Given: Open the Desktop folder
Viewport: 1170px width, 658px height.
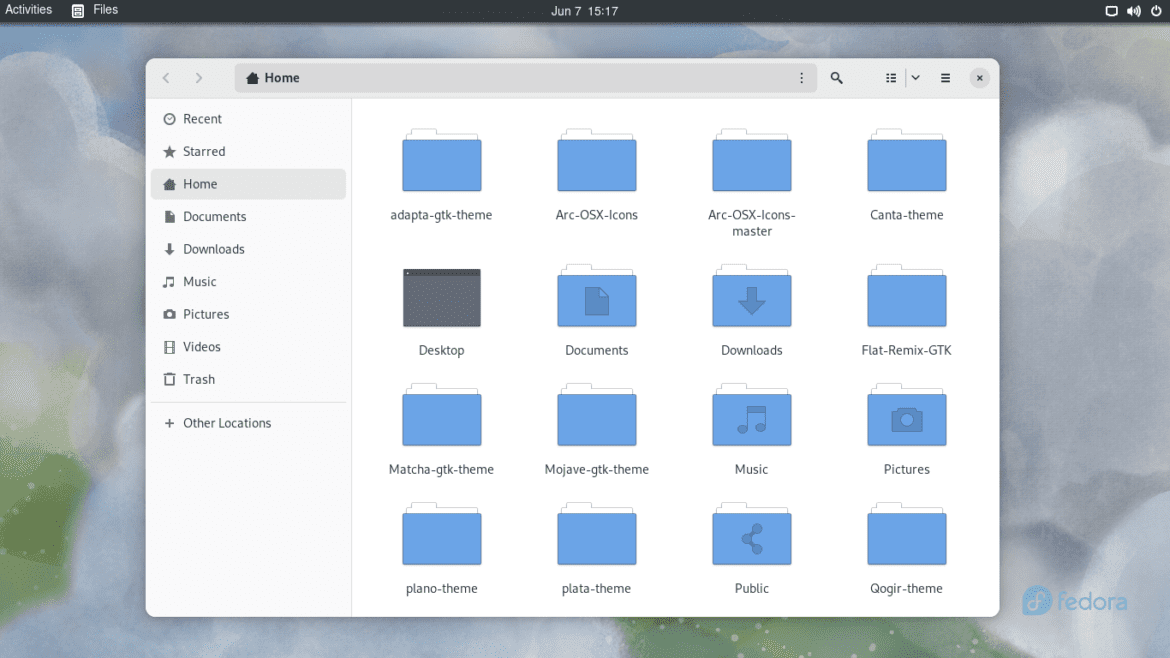Looking at the screenshot, I should [441, 297].
